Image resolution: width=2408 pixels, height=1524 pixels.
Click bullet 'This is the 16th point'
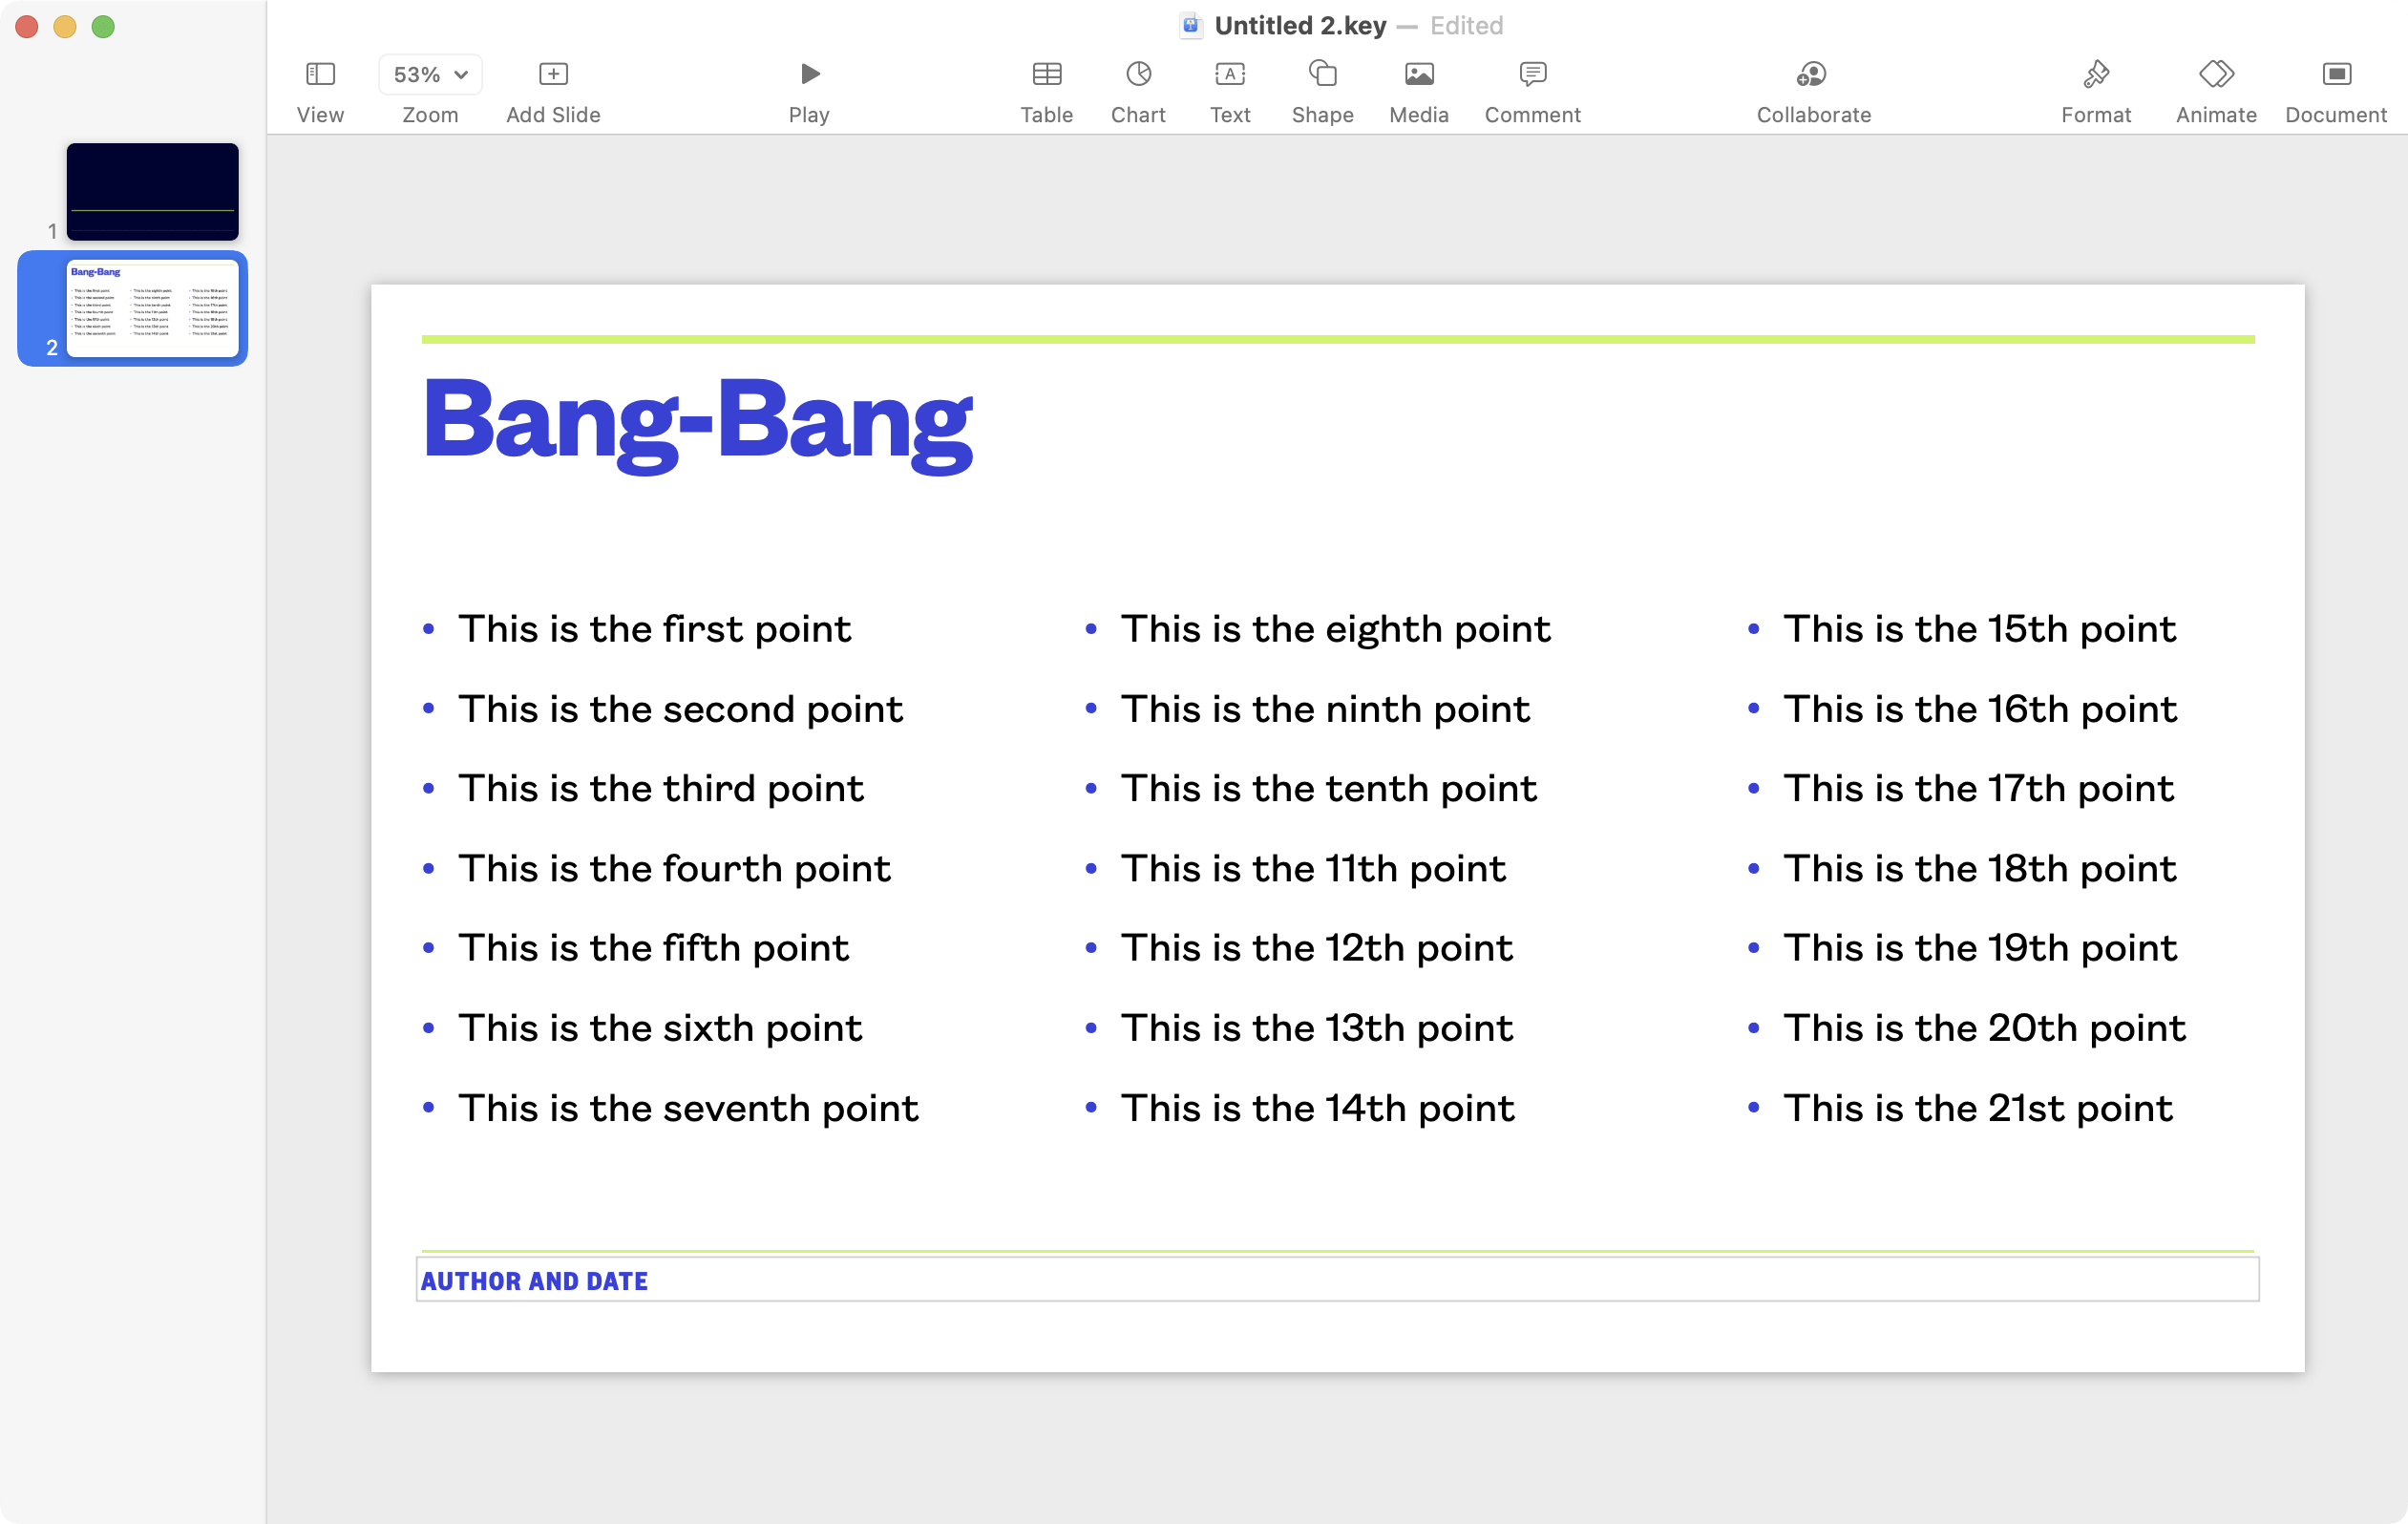click(1980, 709)
